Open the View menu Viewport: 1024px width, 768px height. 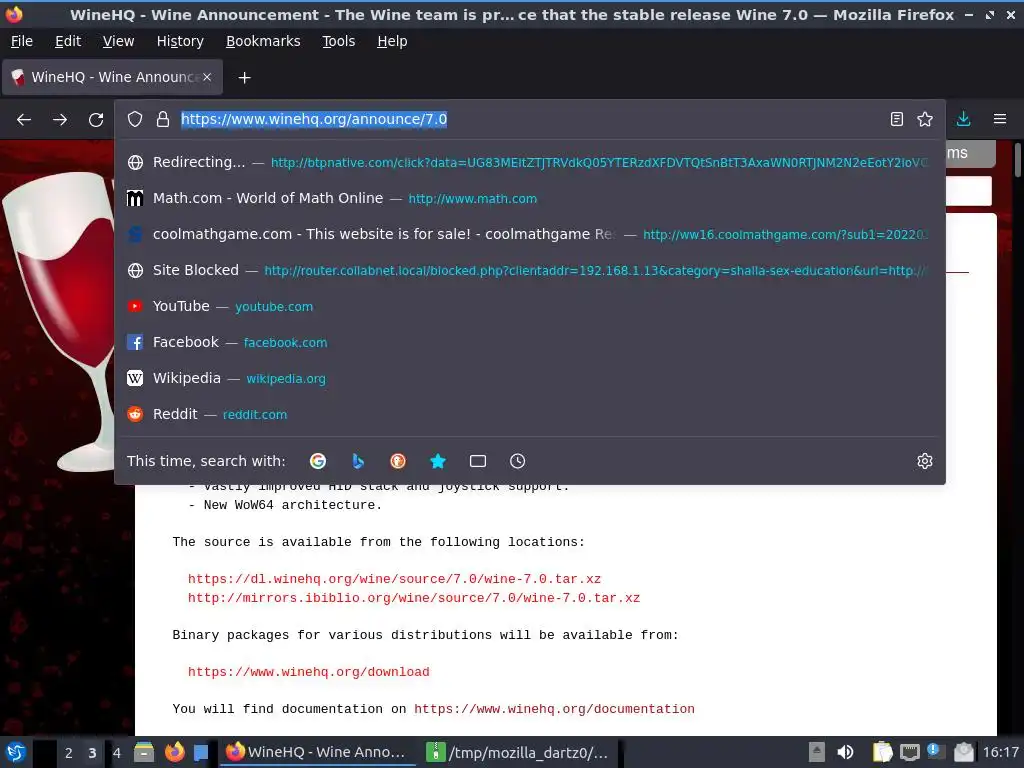pyautogui.click(x=118, y=41)
